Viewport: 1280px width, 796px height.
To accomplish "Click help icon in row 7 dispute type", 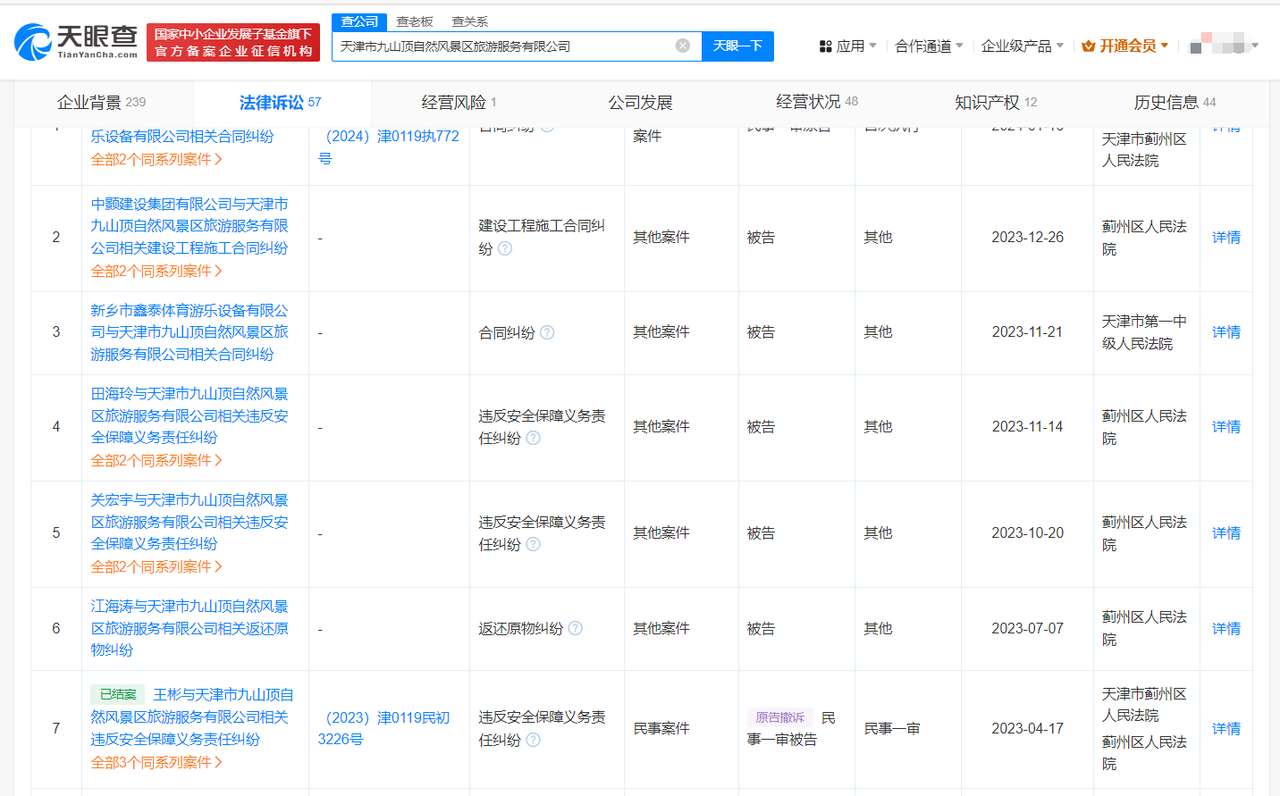I will pyautogui.click(x=534, y=740).
